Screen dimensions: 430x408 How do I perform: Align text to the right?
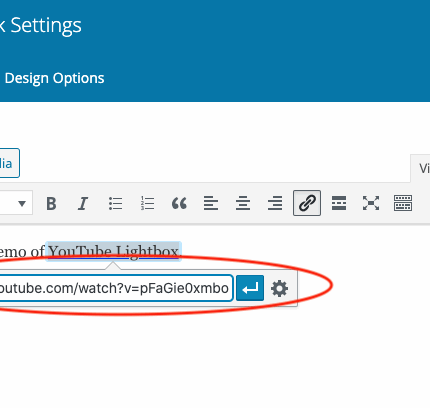click(275, 203)
